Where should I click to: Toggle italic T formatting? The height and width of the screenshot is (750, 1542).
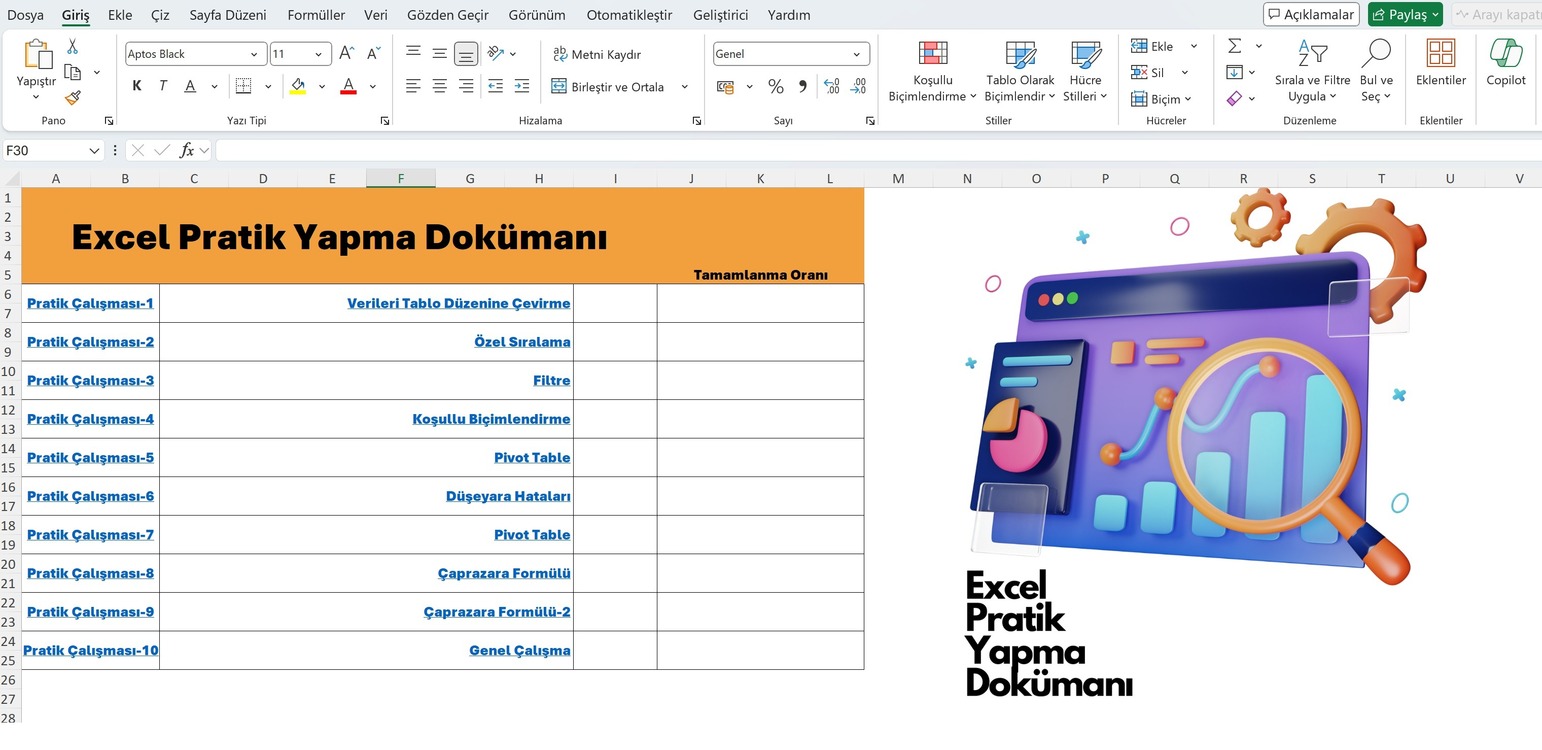click(x=163, y=86)
